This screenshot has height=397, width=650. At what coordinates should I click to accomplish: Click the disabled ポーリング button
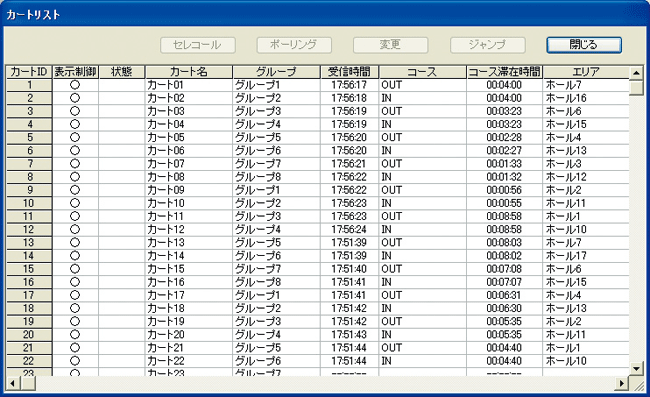click(294, 45)
